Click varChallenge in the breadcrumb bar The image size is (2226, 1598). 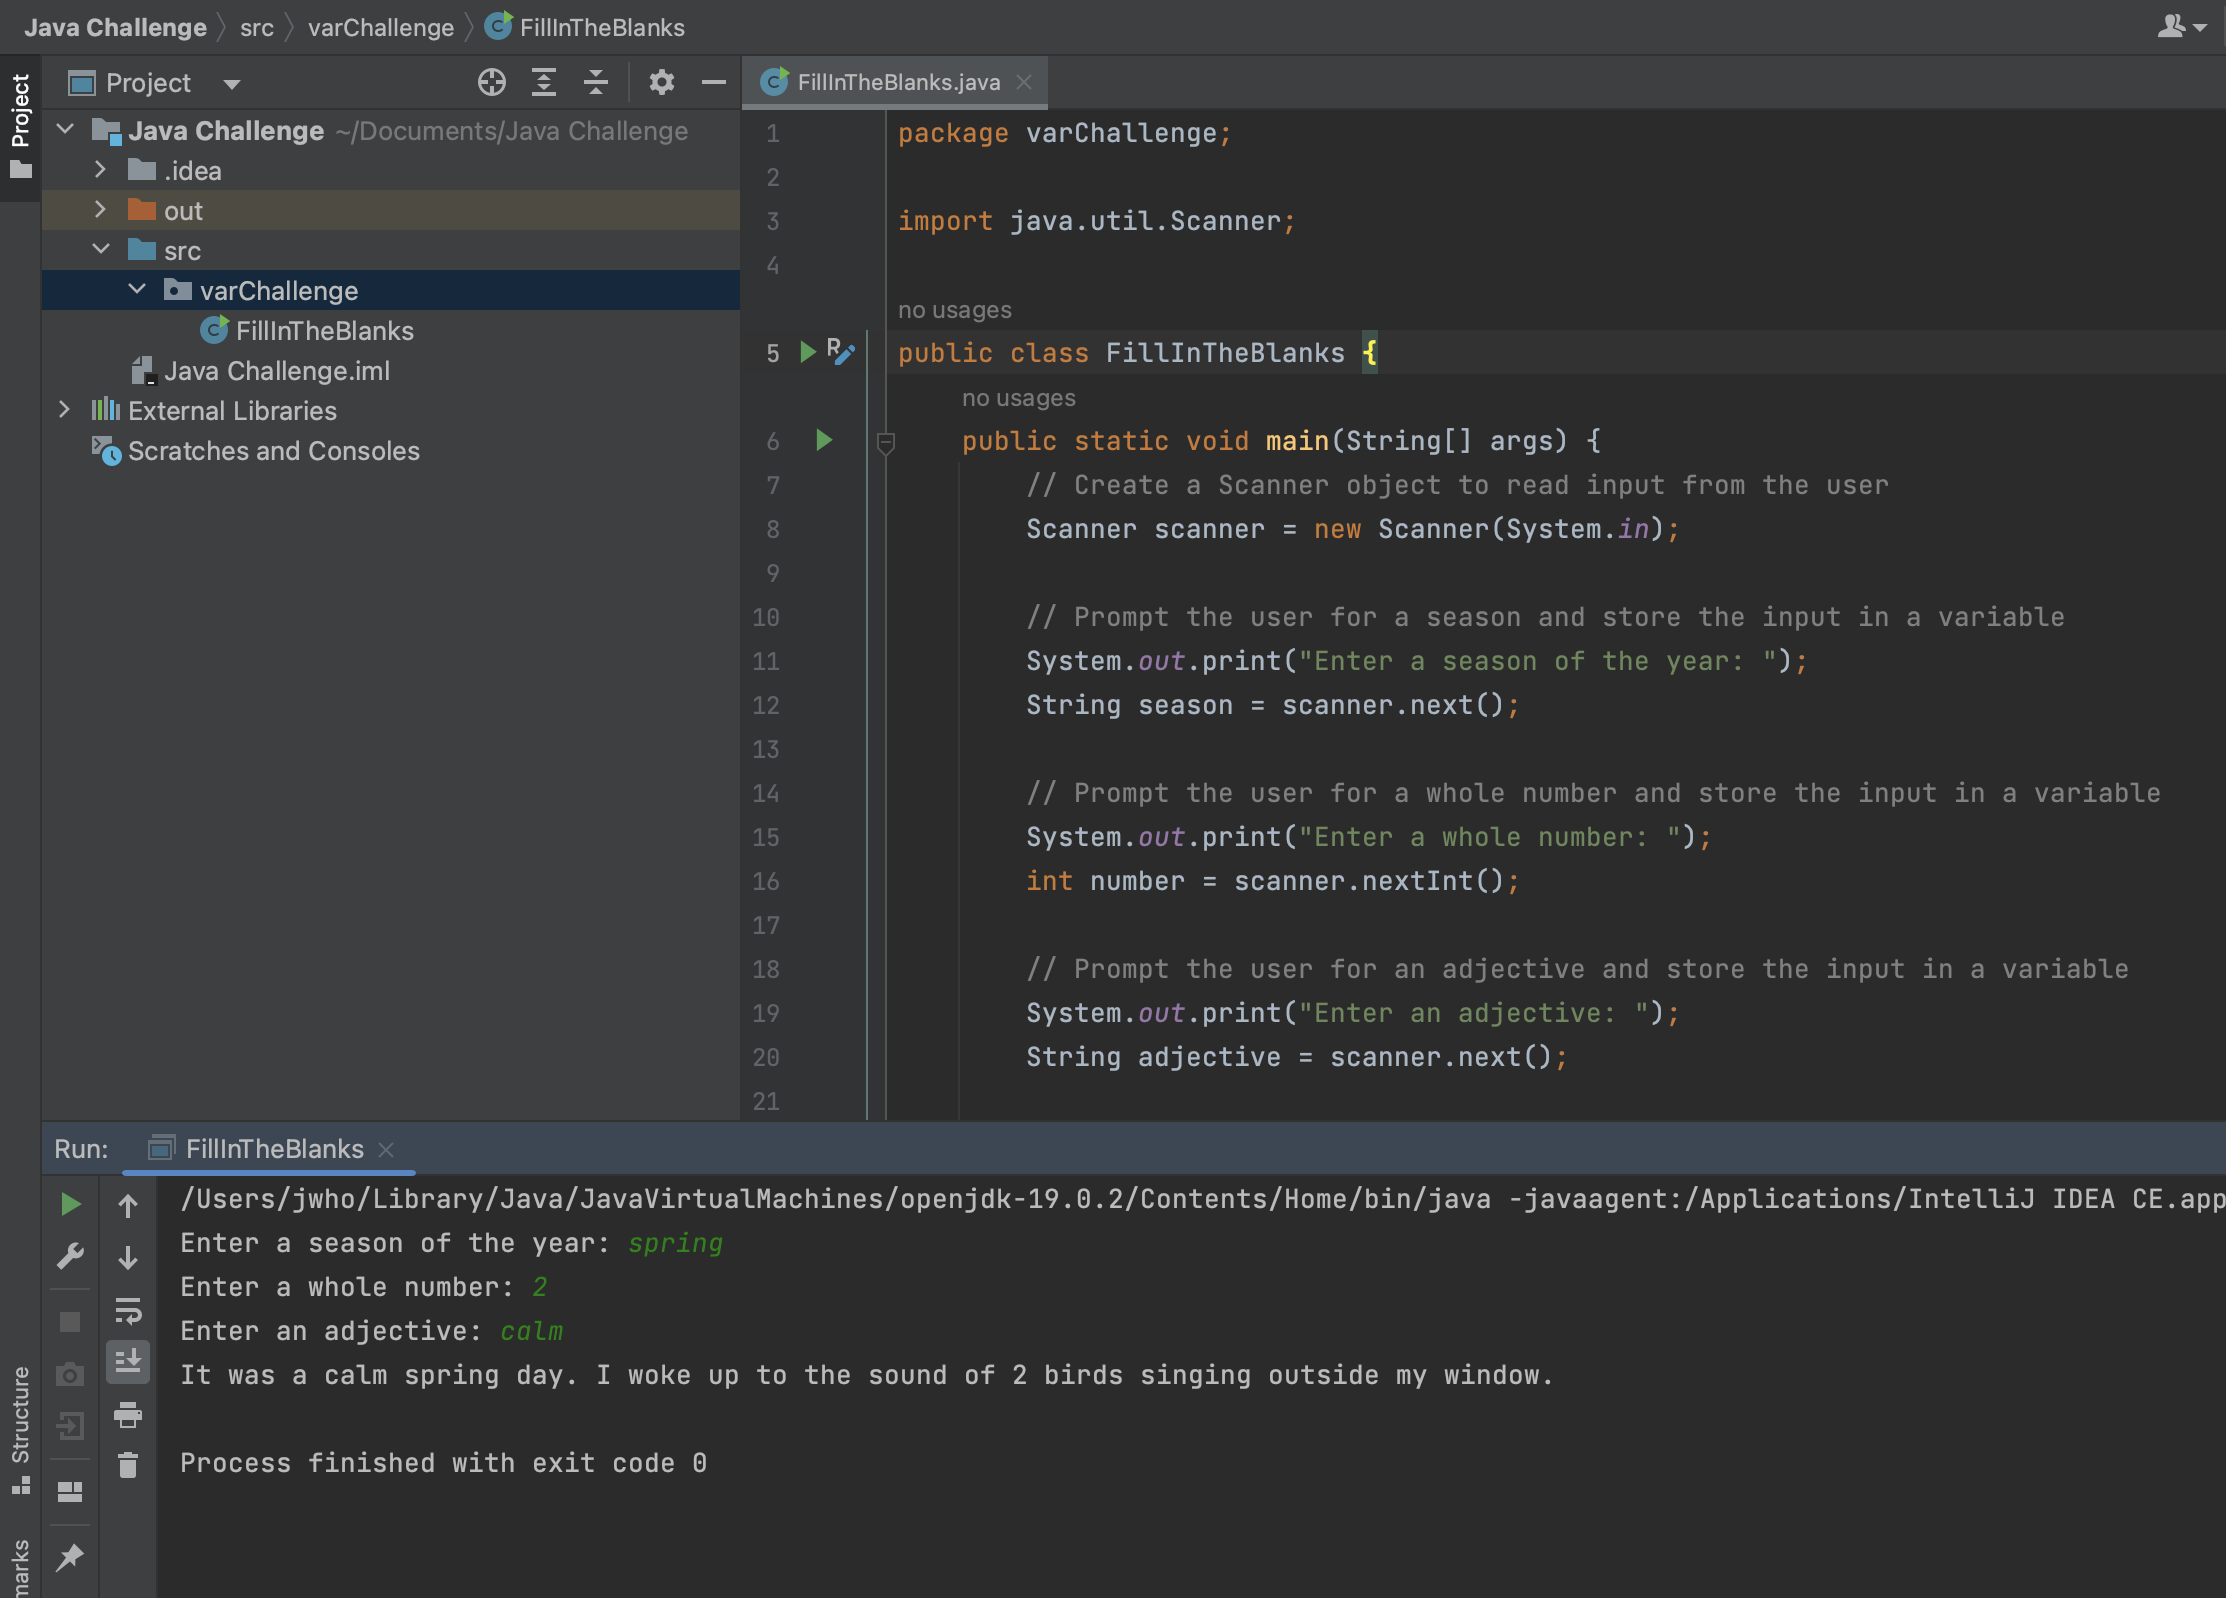click(x=380, y=28)
